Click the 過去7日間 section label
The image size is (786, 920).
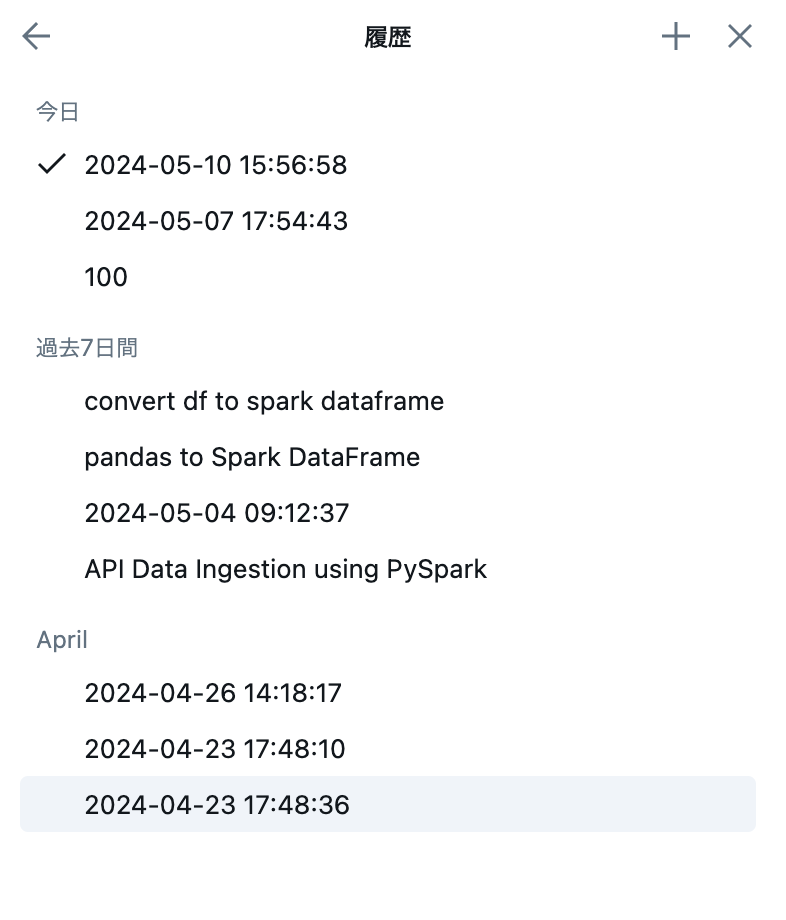(88, 347)
